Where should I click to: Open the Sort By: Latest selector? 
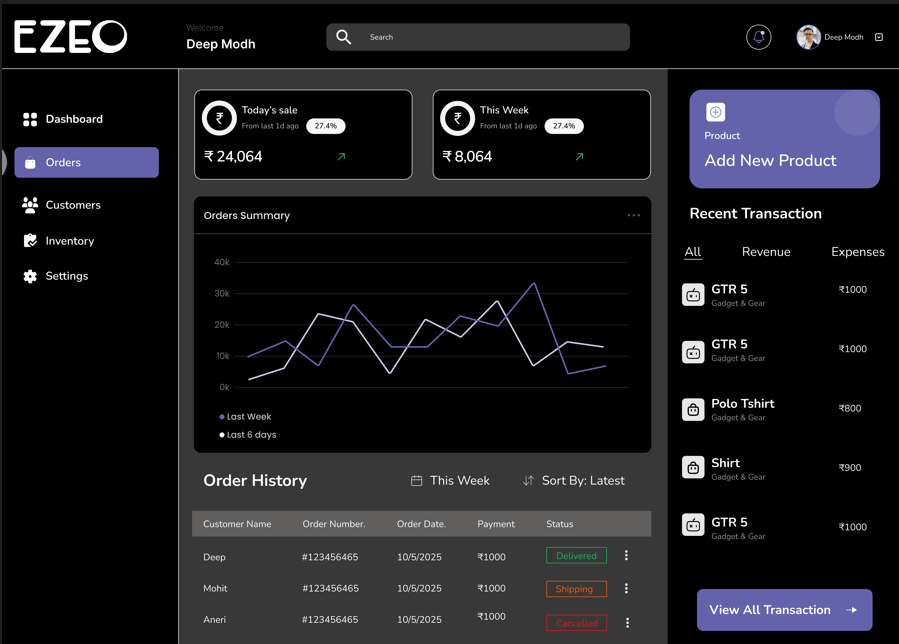[x=573, y=481]
